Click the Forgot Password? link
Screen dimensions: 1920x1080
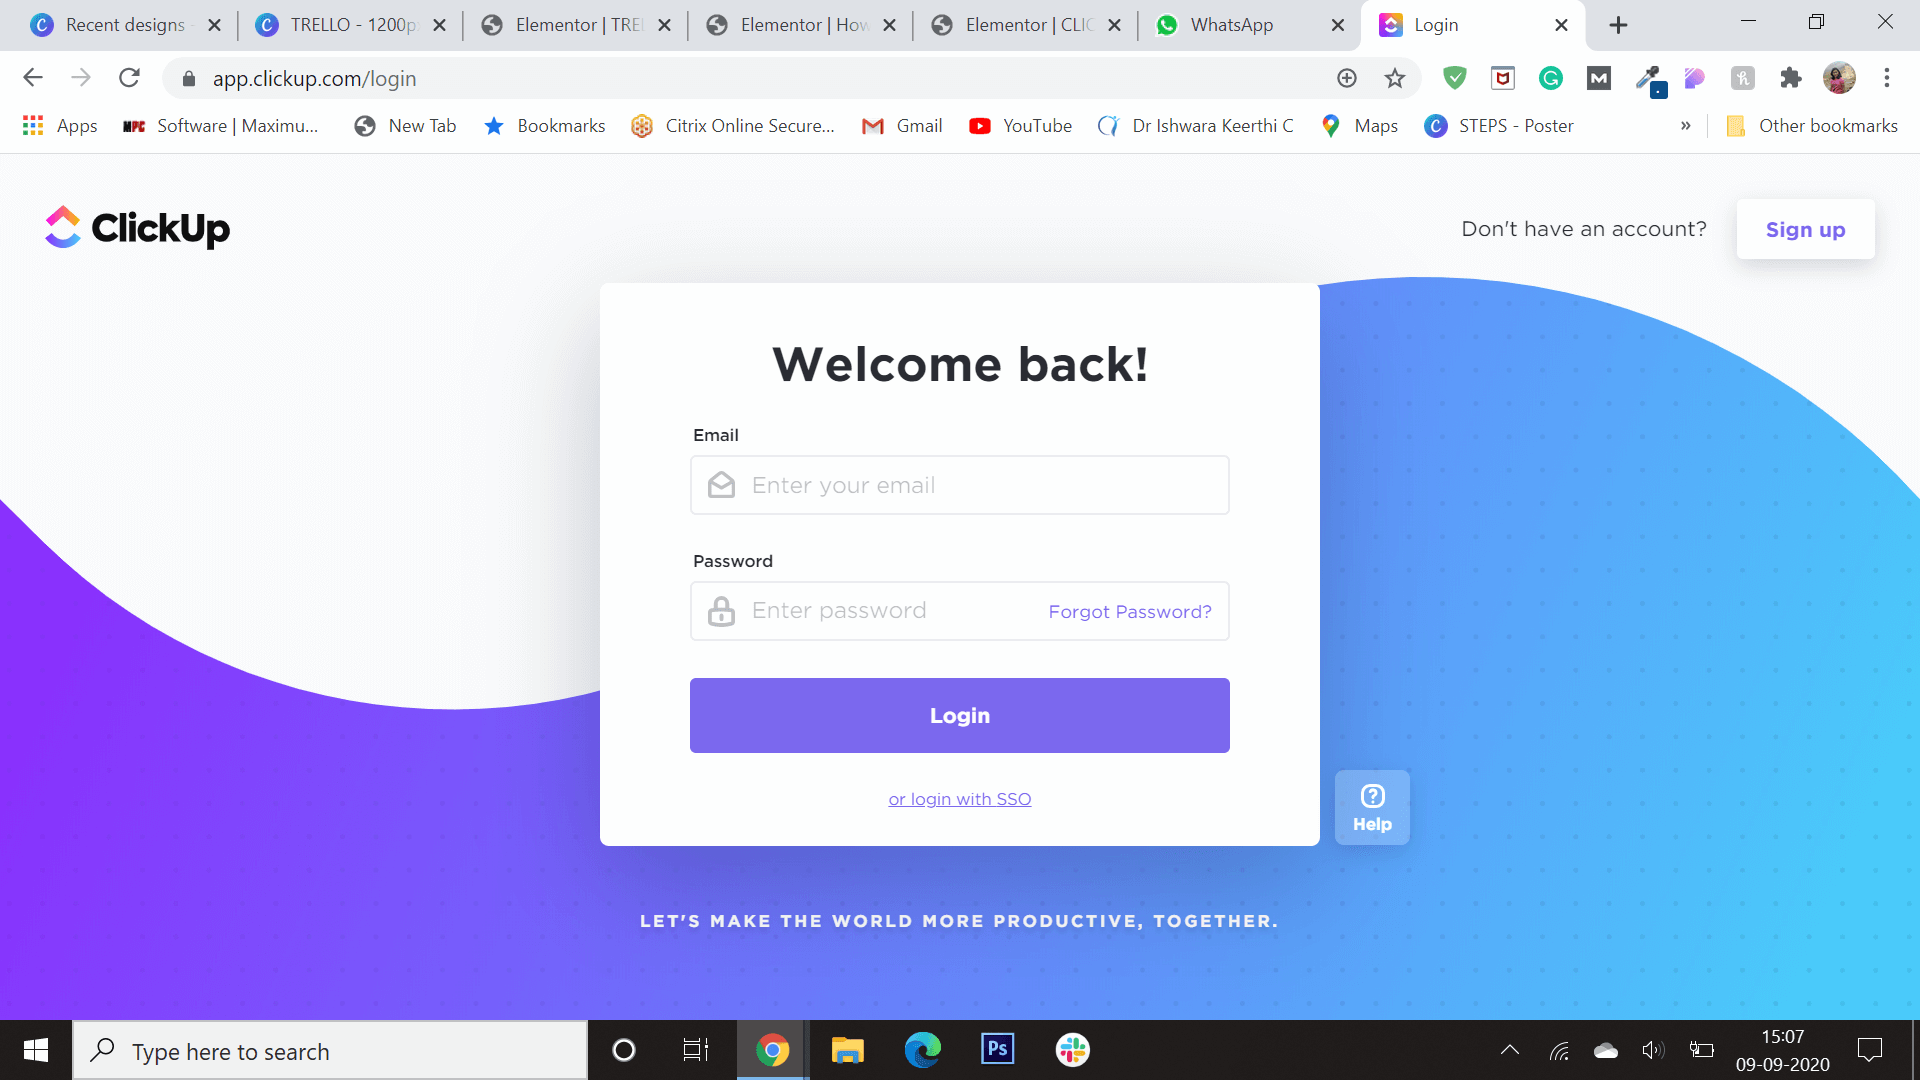coord(1130,611)
